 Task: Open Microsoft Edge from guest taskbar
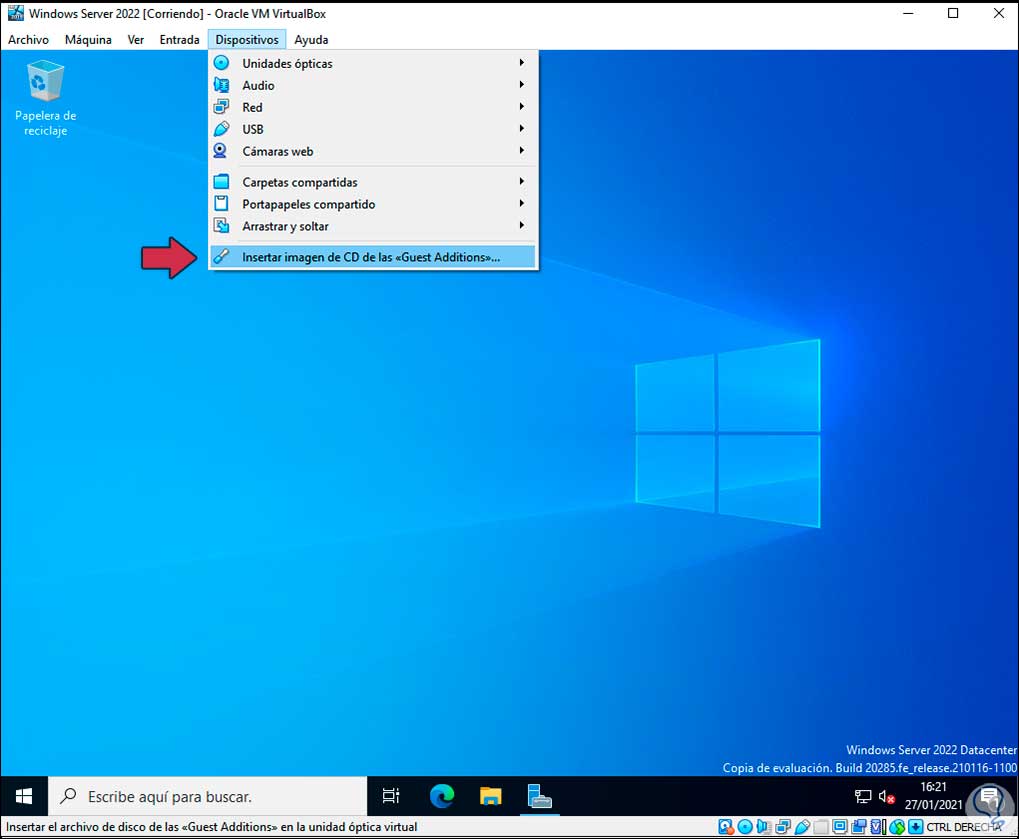pyautogui.click(x=442, y=796)
